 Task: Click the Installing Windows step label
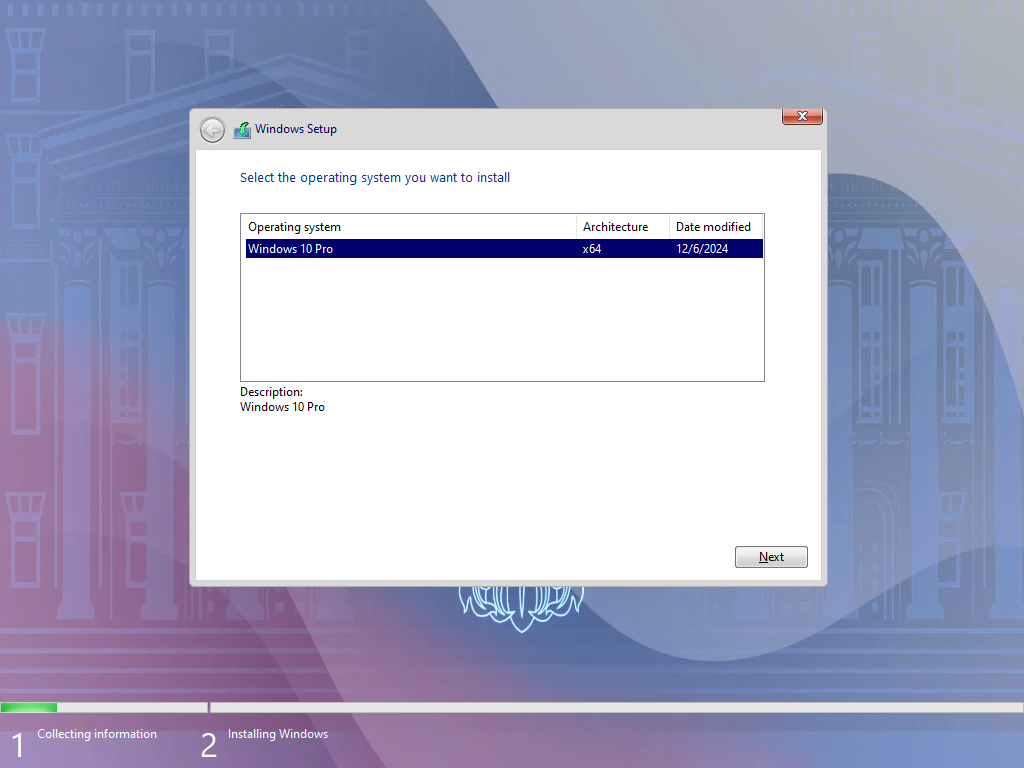click(x=278, y=734)
